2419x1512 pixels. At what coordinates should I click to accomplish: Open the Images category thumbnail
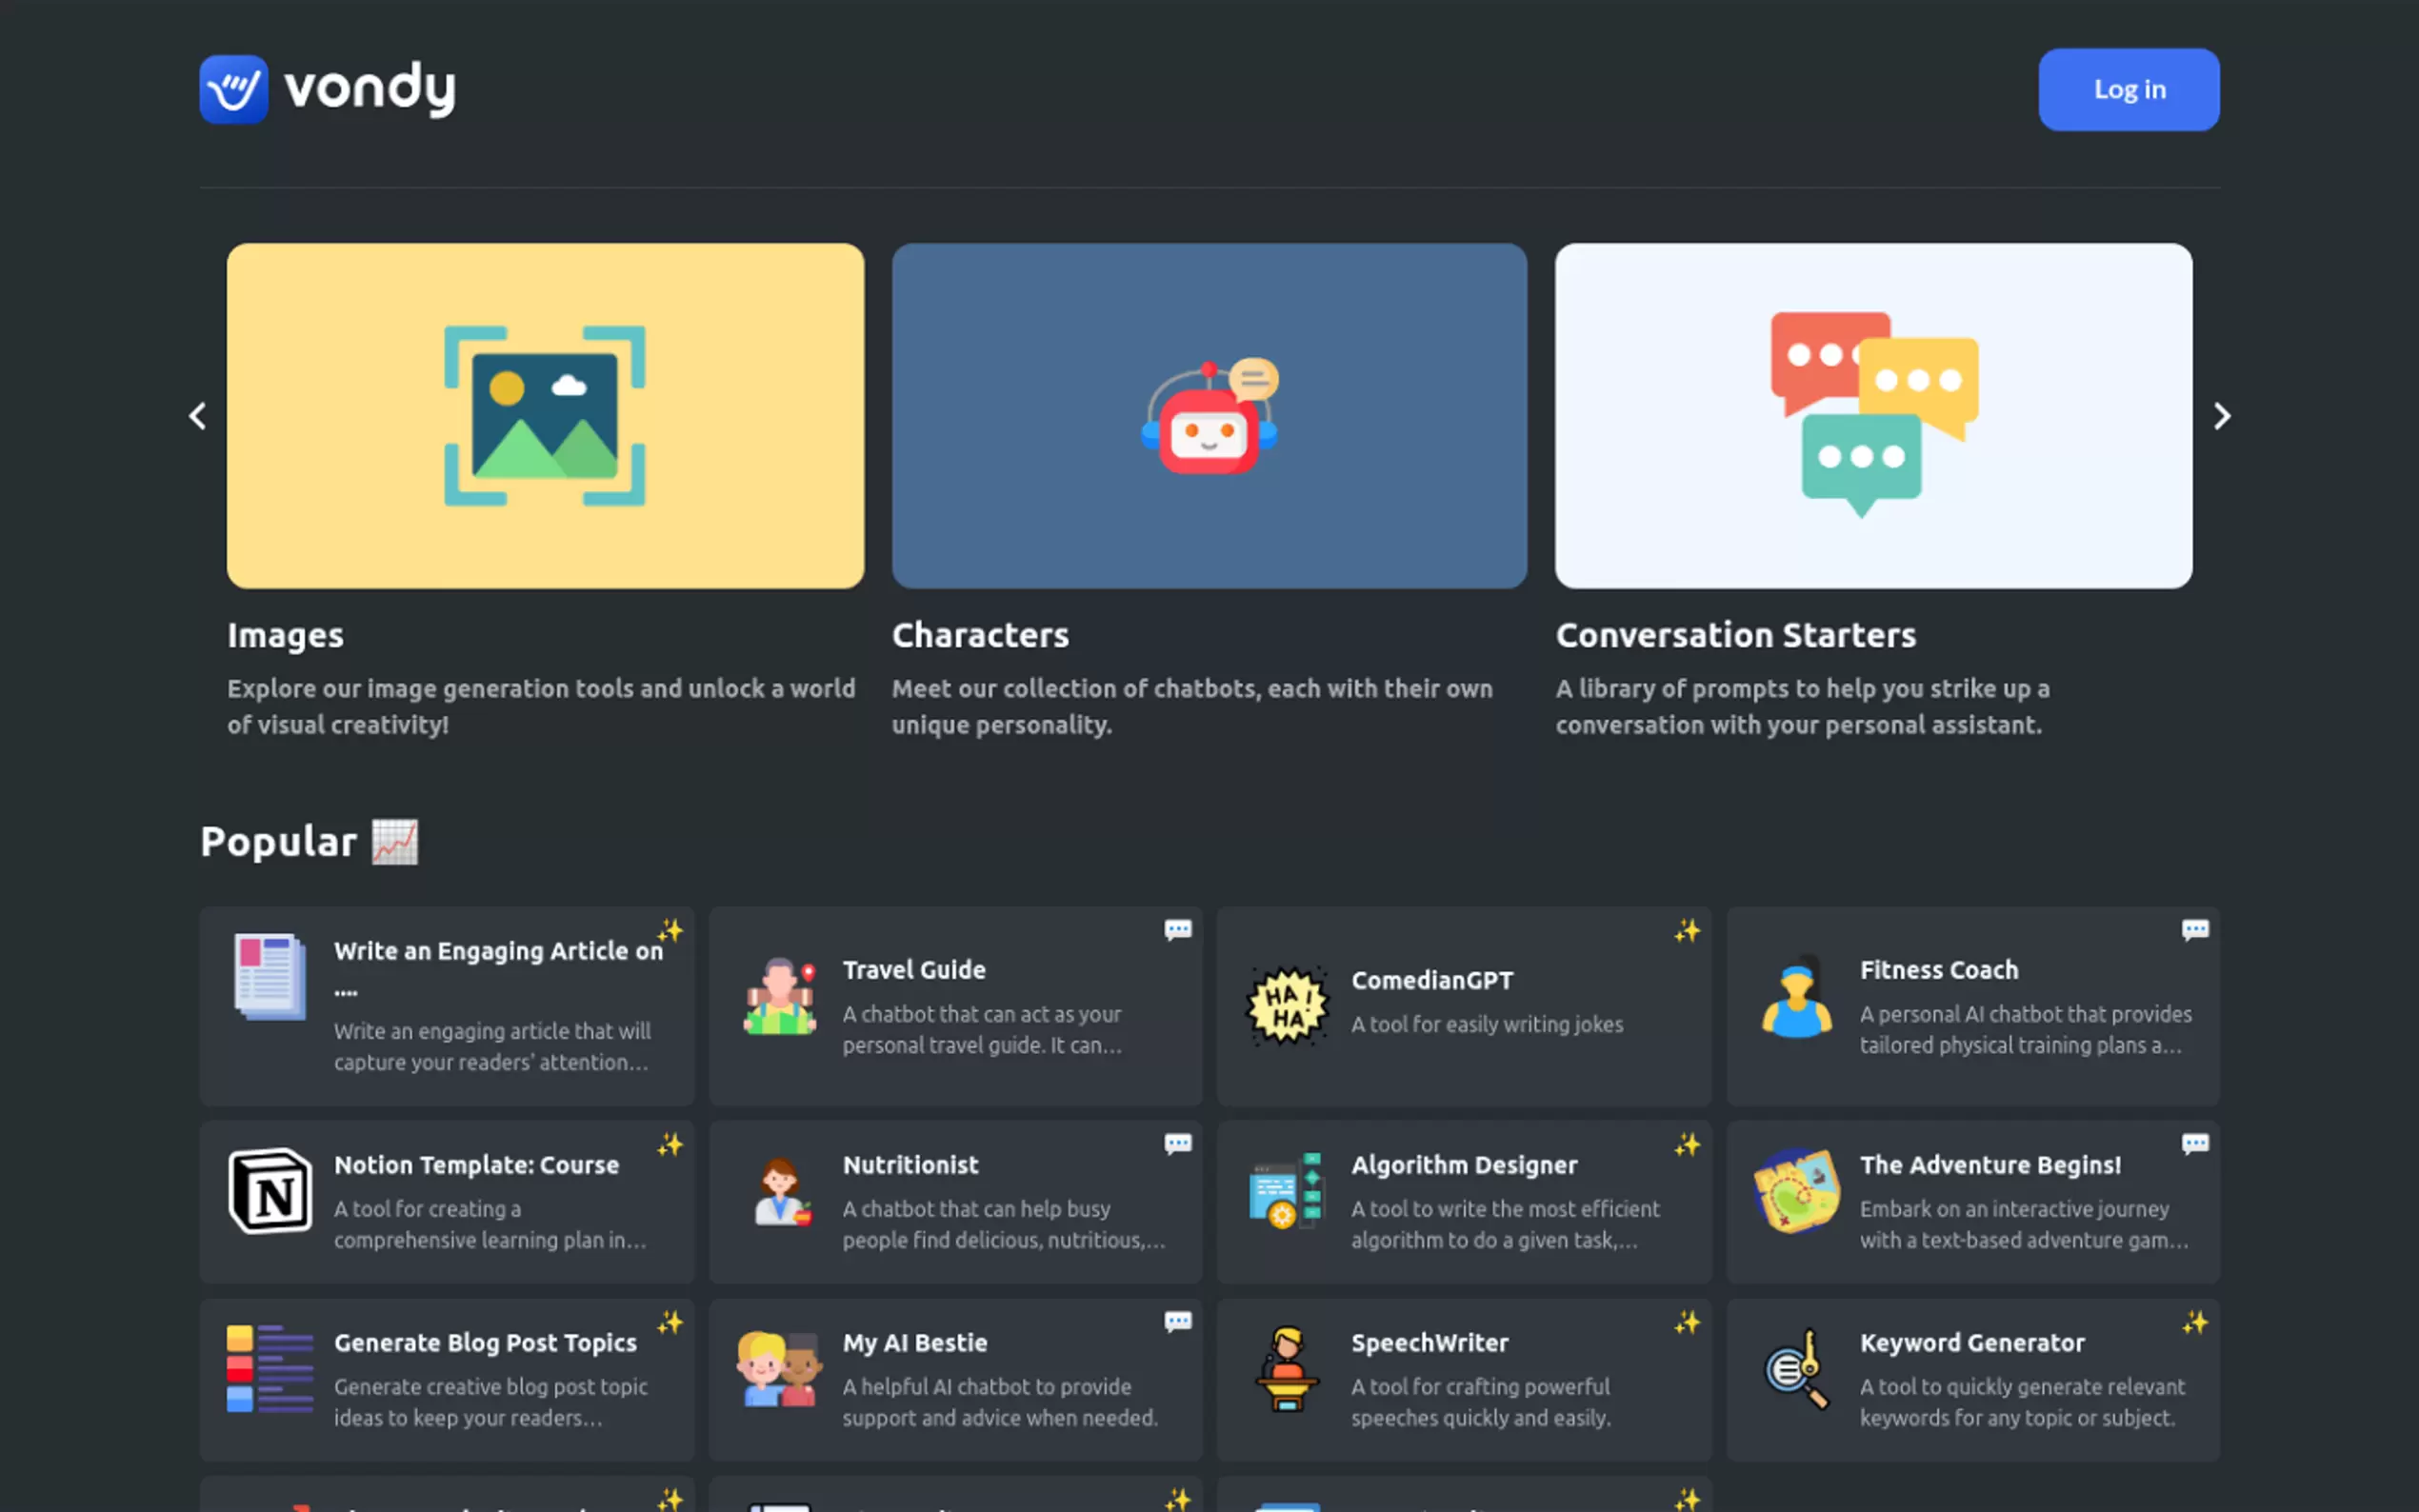(545, 415)
